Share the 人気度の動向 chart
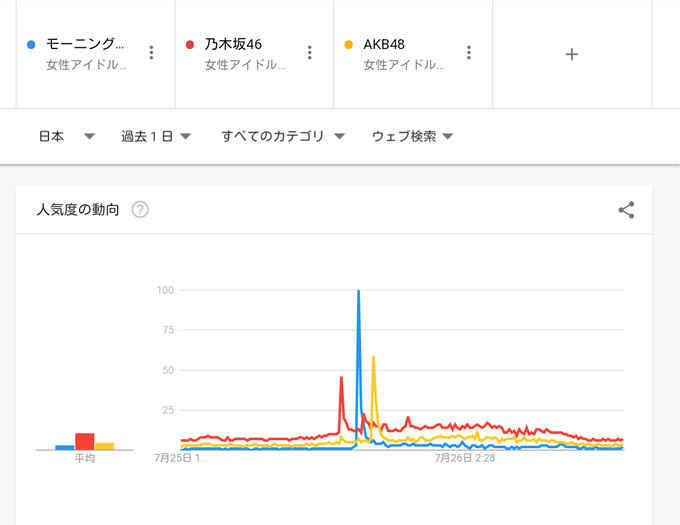 point(626,210)
